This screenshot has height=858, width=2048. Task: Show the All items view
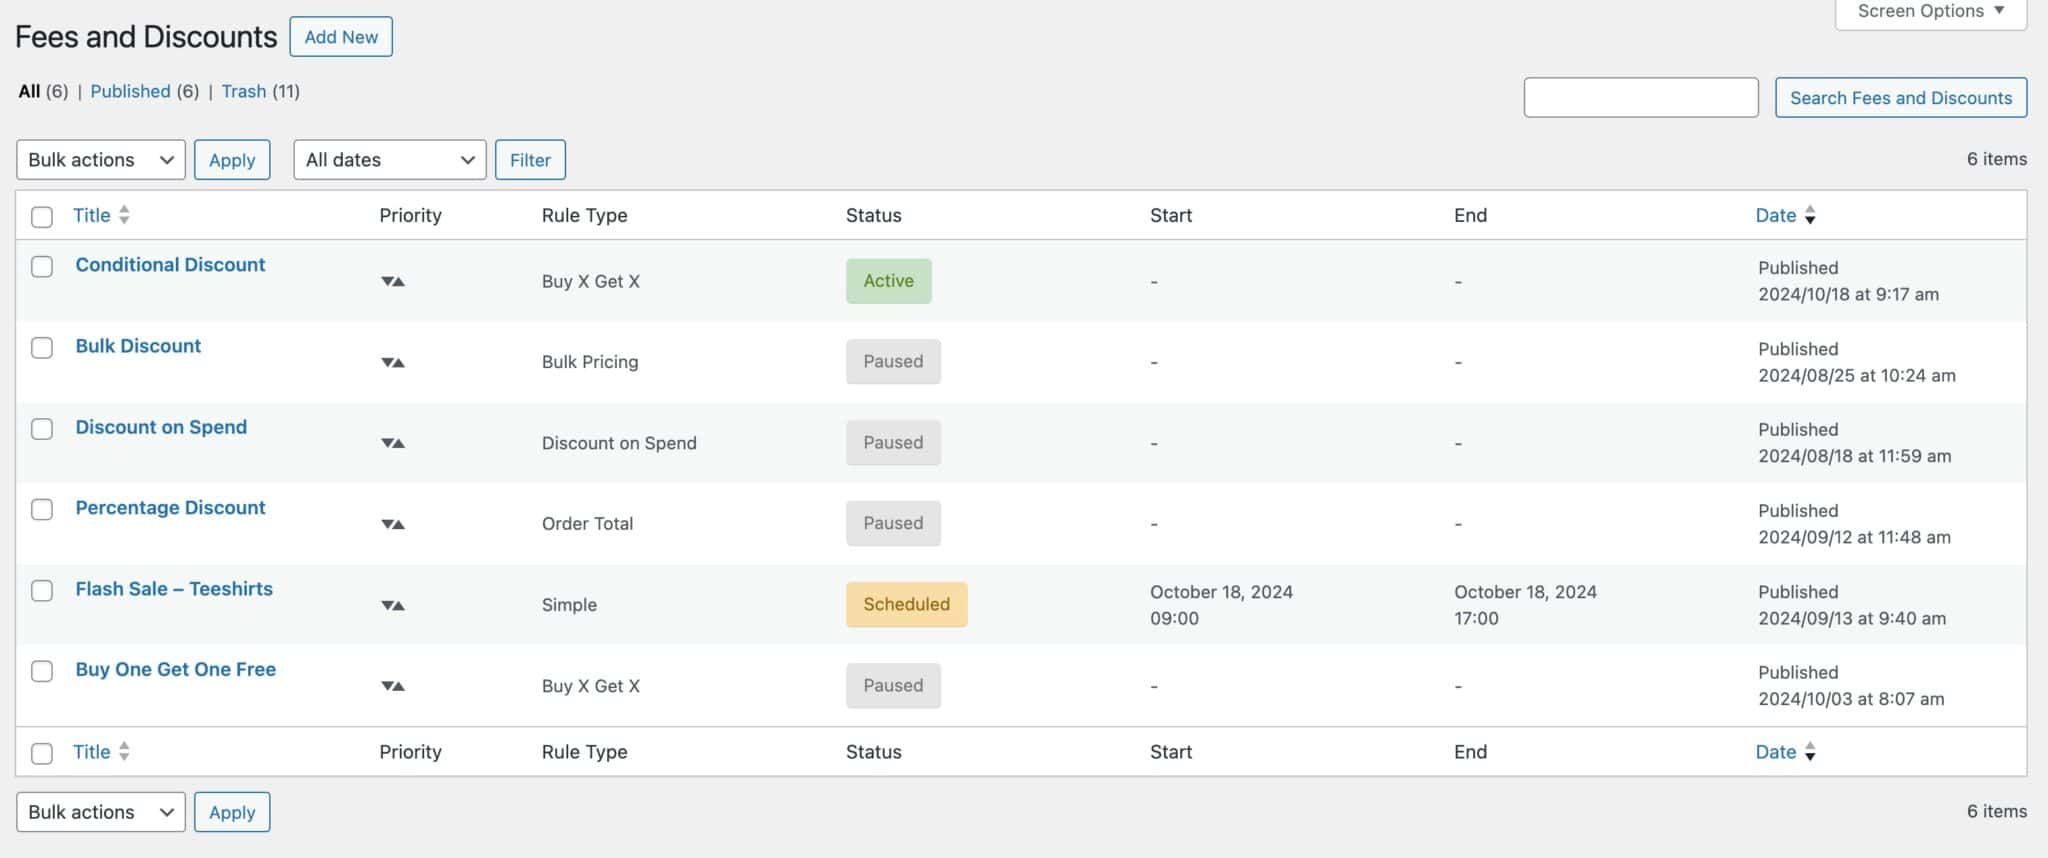pos(30,91)
